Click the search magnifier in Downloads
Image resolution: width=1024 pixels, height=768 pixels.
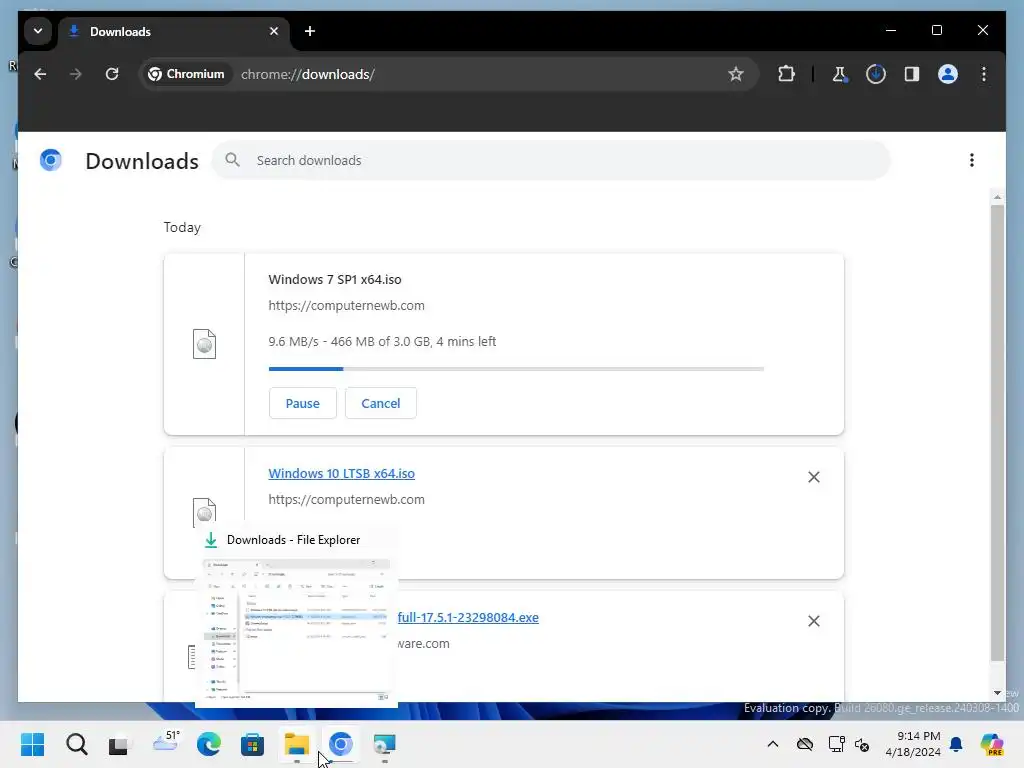[232, 160]
